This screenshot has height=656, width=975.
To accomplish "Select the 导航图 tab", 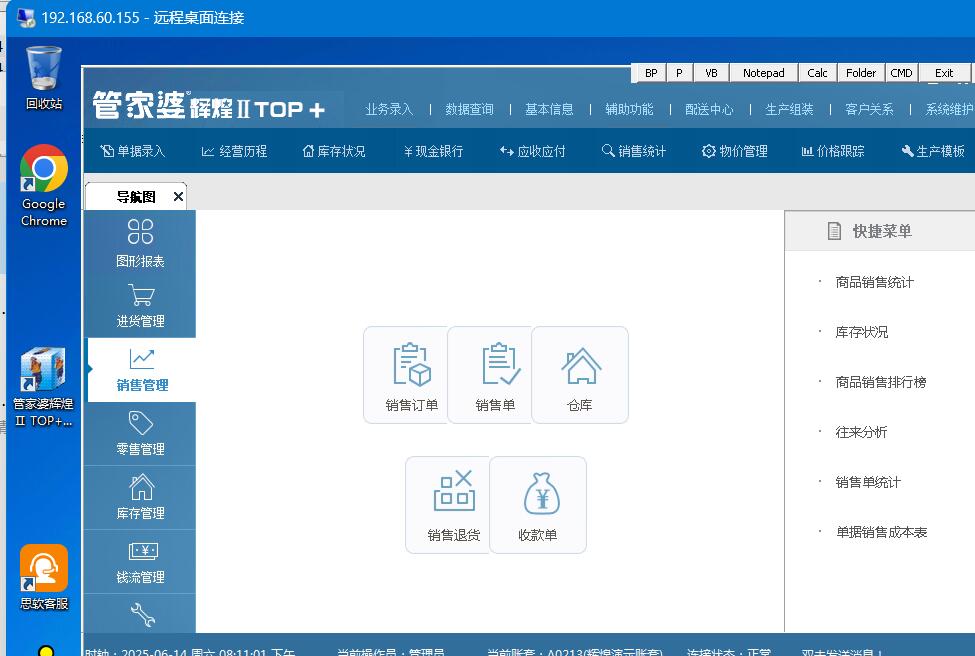I will pos(136,197).
